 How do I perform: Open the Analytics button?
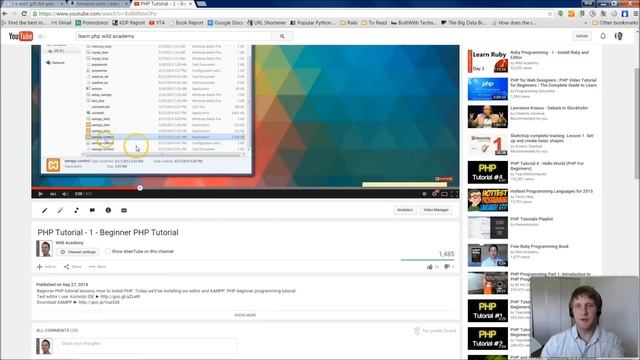(x=405, y=210)
